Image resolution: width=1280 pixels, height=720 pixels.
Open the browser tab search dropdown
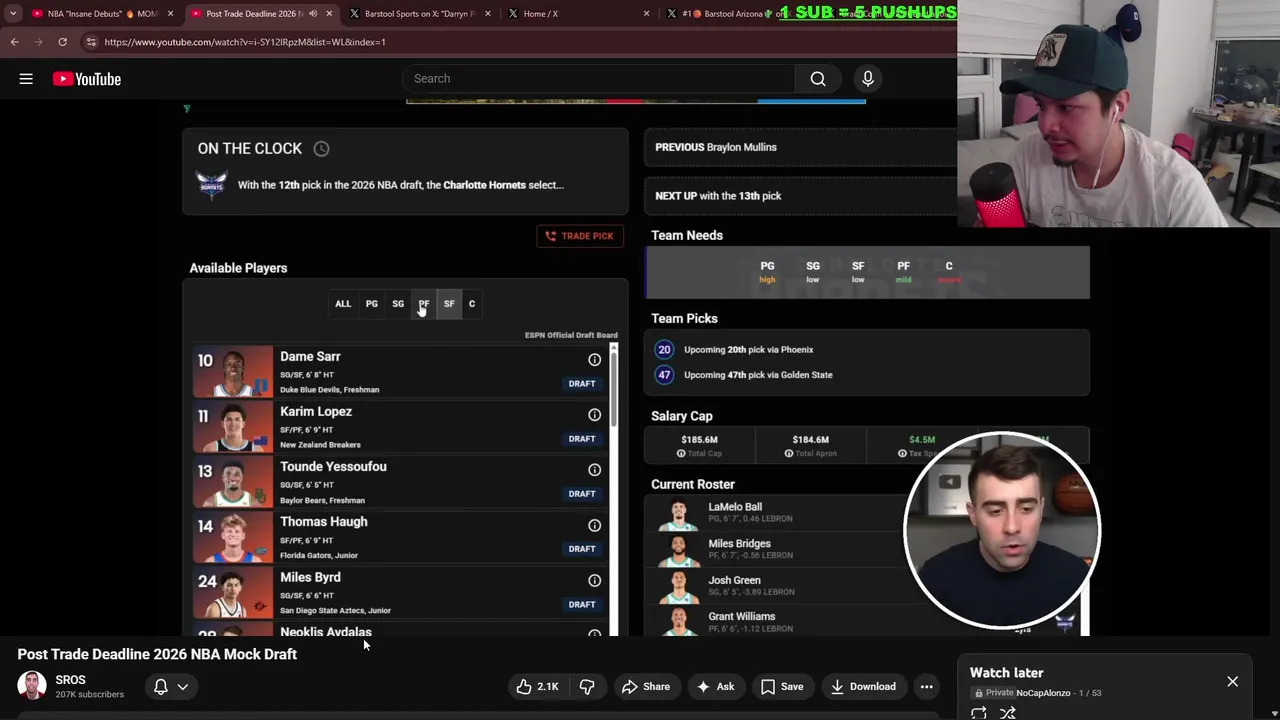click(x=13, y=14)
